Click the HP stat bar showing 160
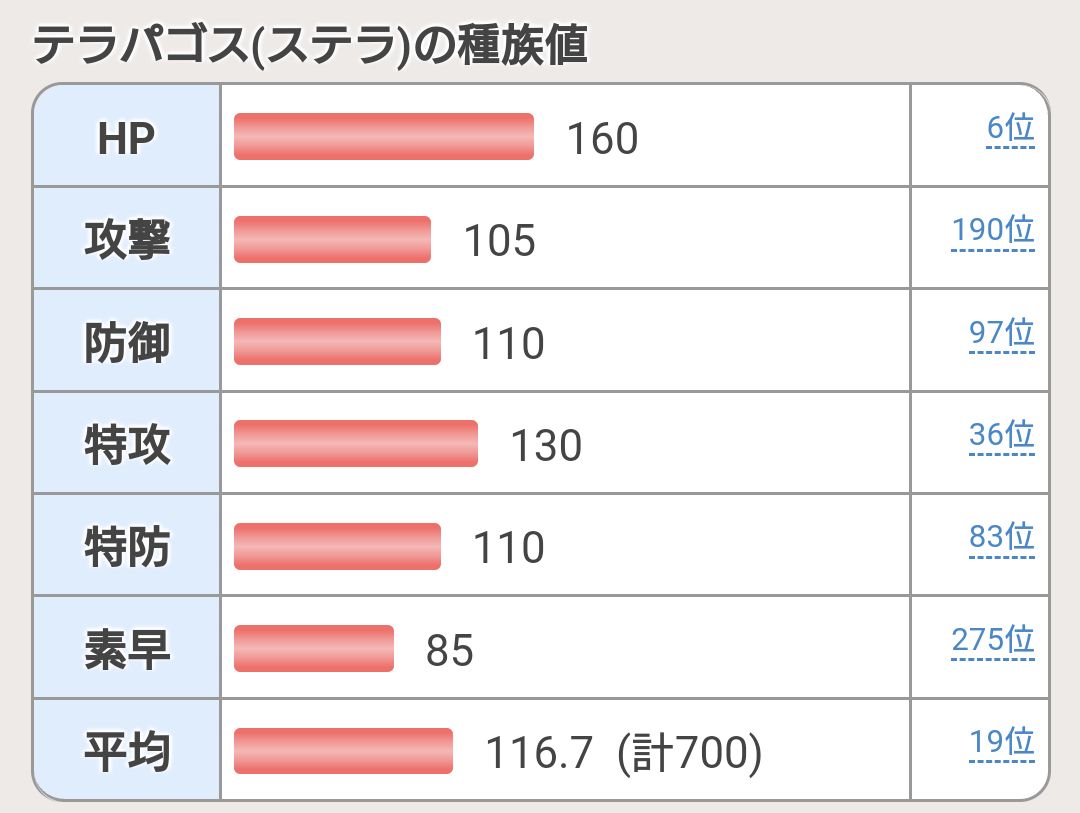 pyautogui.click(x=383, y=137)
